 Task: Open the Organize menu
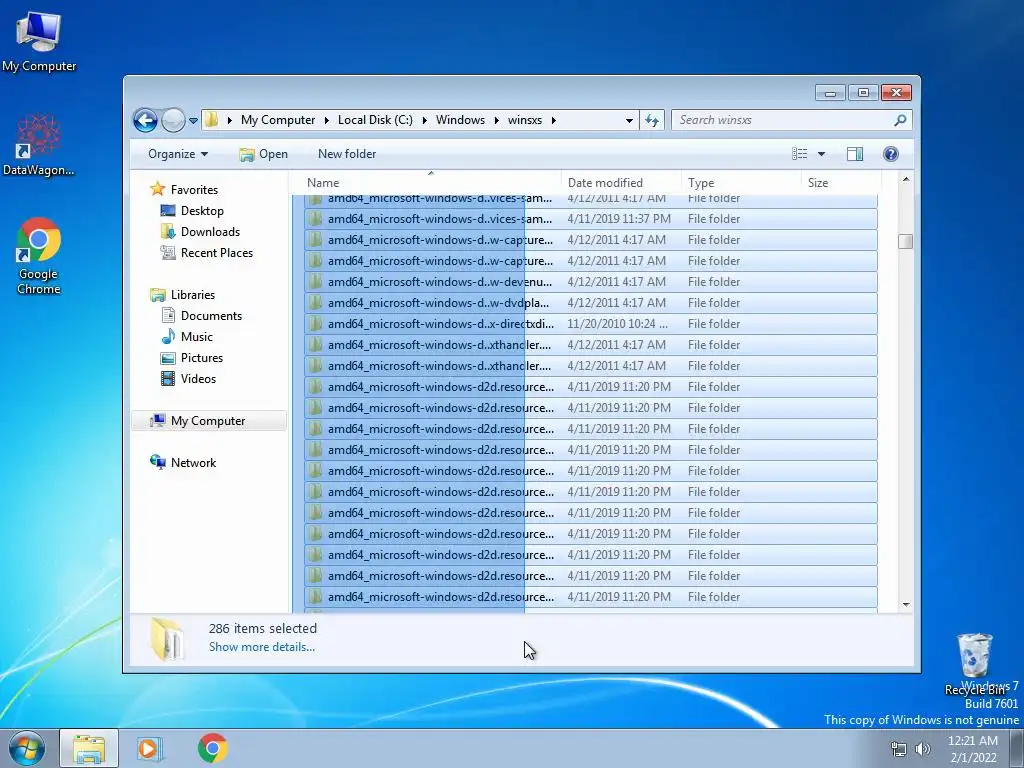178,154
